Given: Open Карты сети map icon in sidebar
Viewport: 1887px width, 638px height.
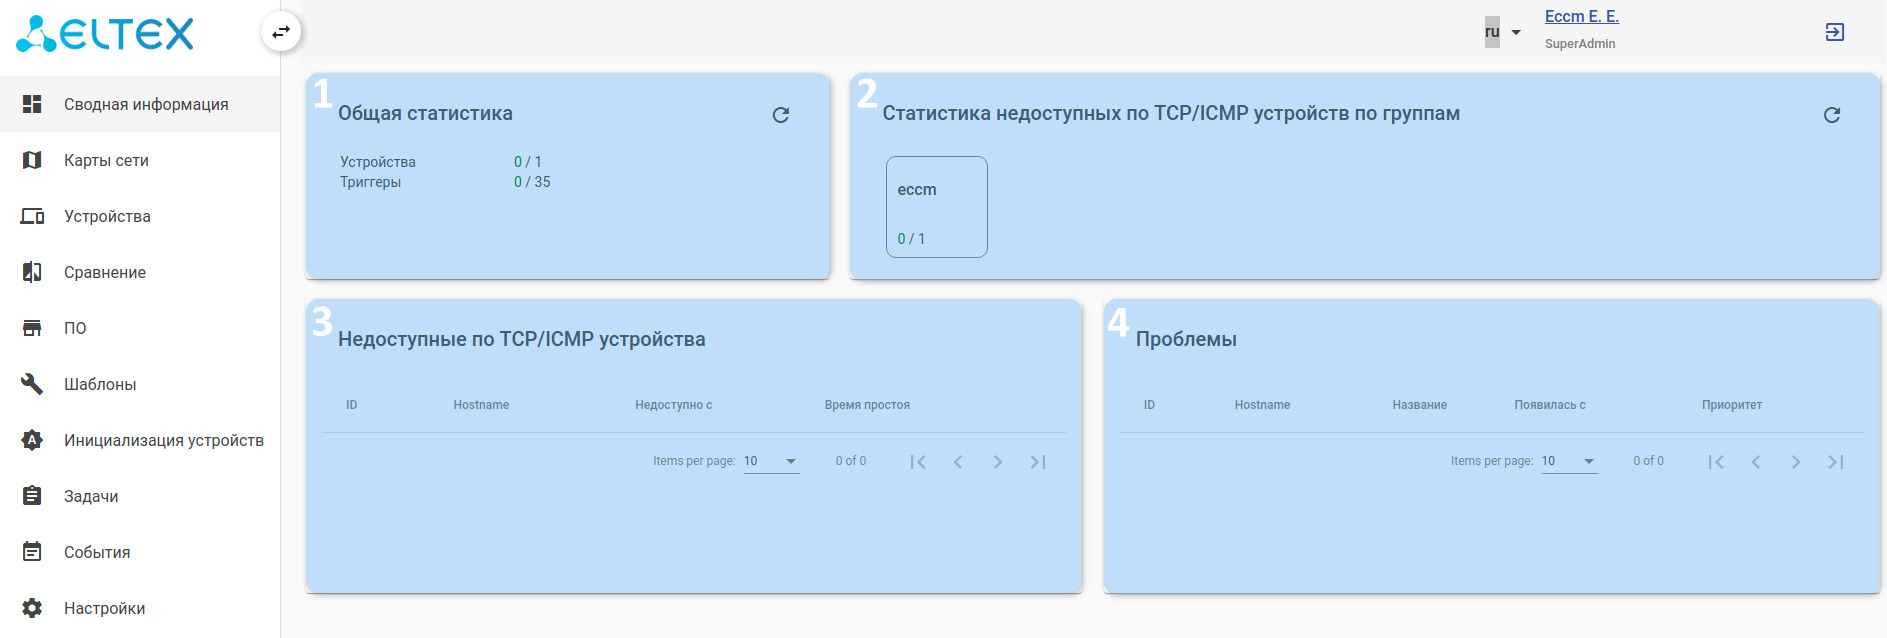Looking at the screenshot, I should [32, 160].
